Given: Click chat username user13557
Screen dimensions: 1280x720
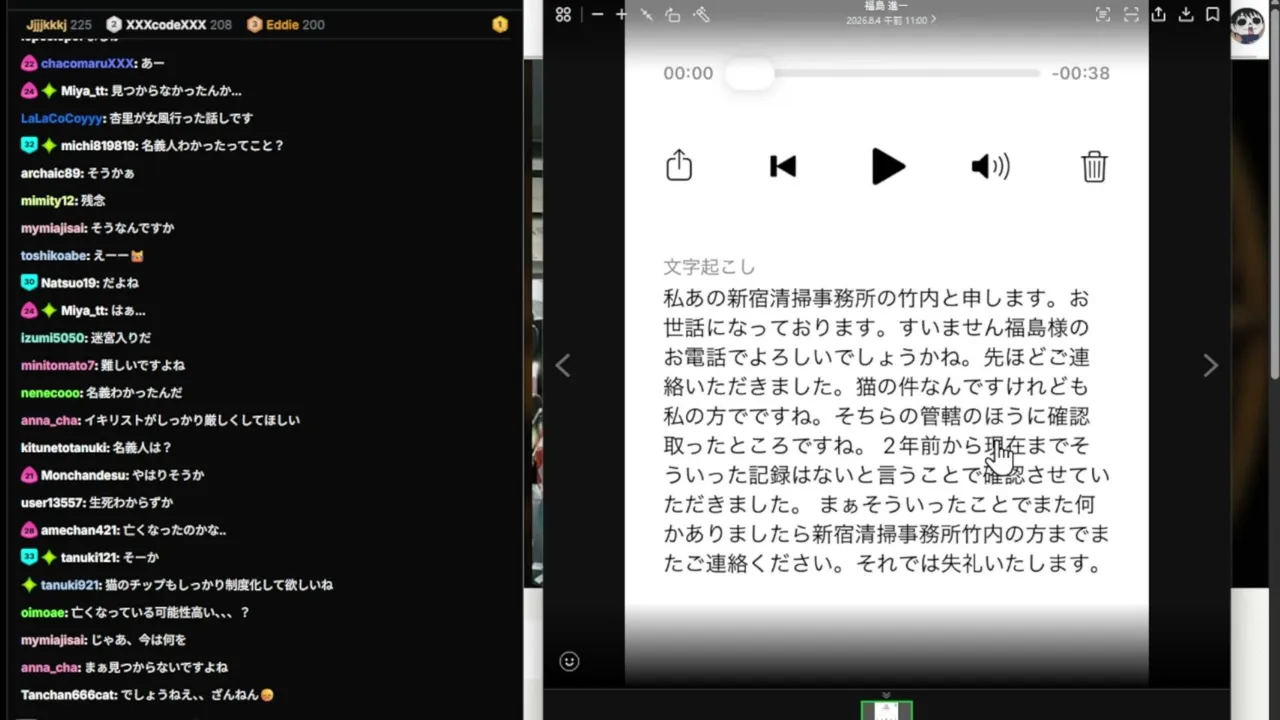Looking at the screenshot, I should click(51, 503).
